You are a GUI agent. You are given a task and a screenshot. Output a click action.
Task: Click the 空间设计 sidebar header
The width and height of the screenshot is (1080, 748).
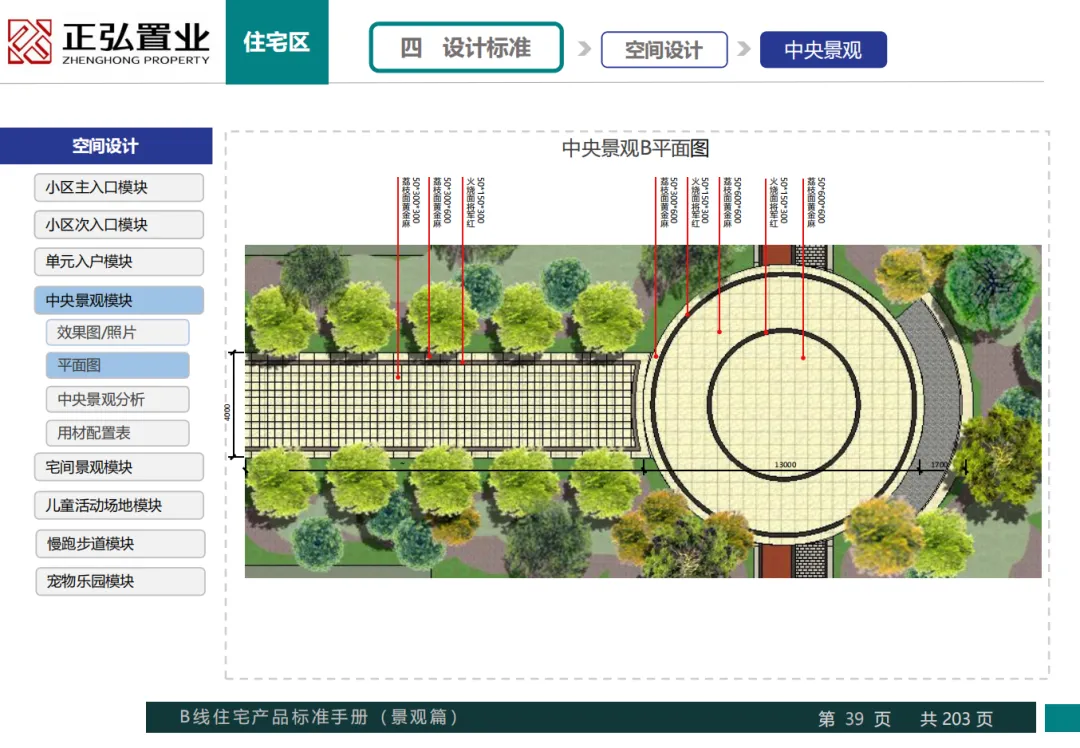coord(106,146)
